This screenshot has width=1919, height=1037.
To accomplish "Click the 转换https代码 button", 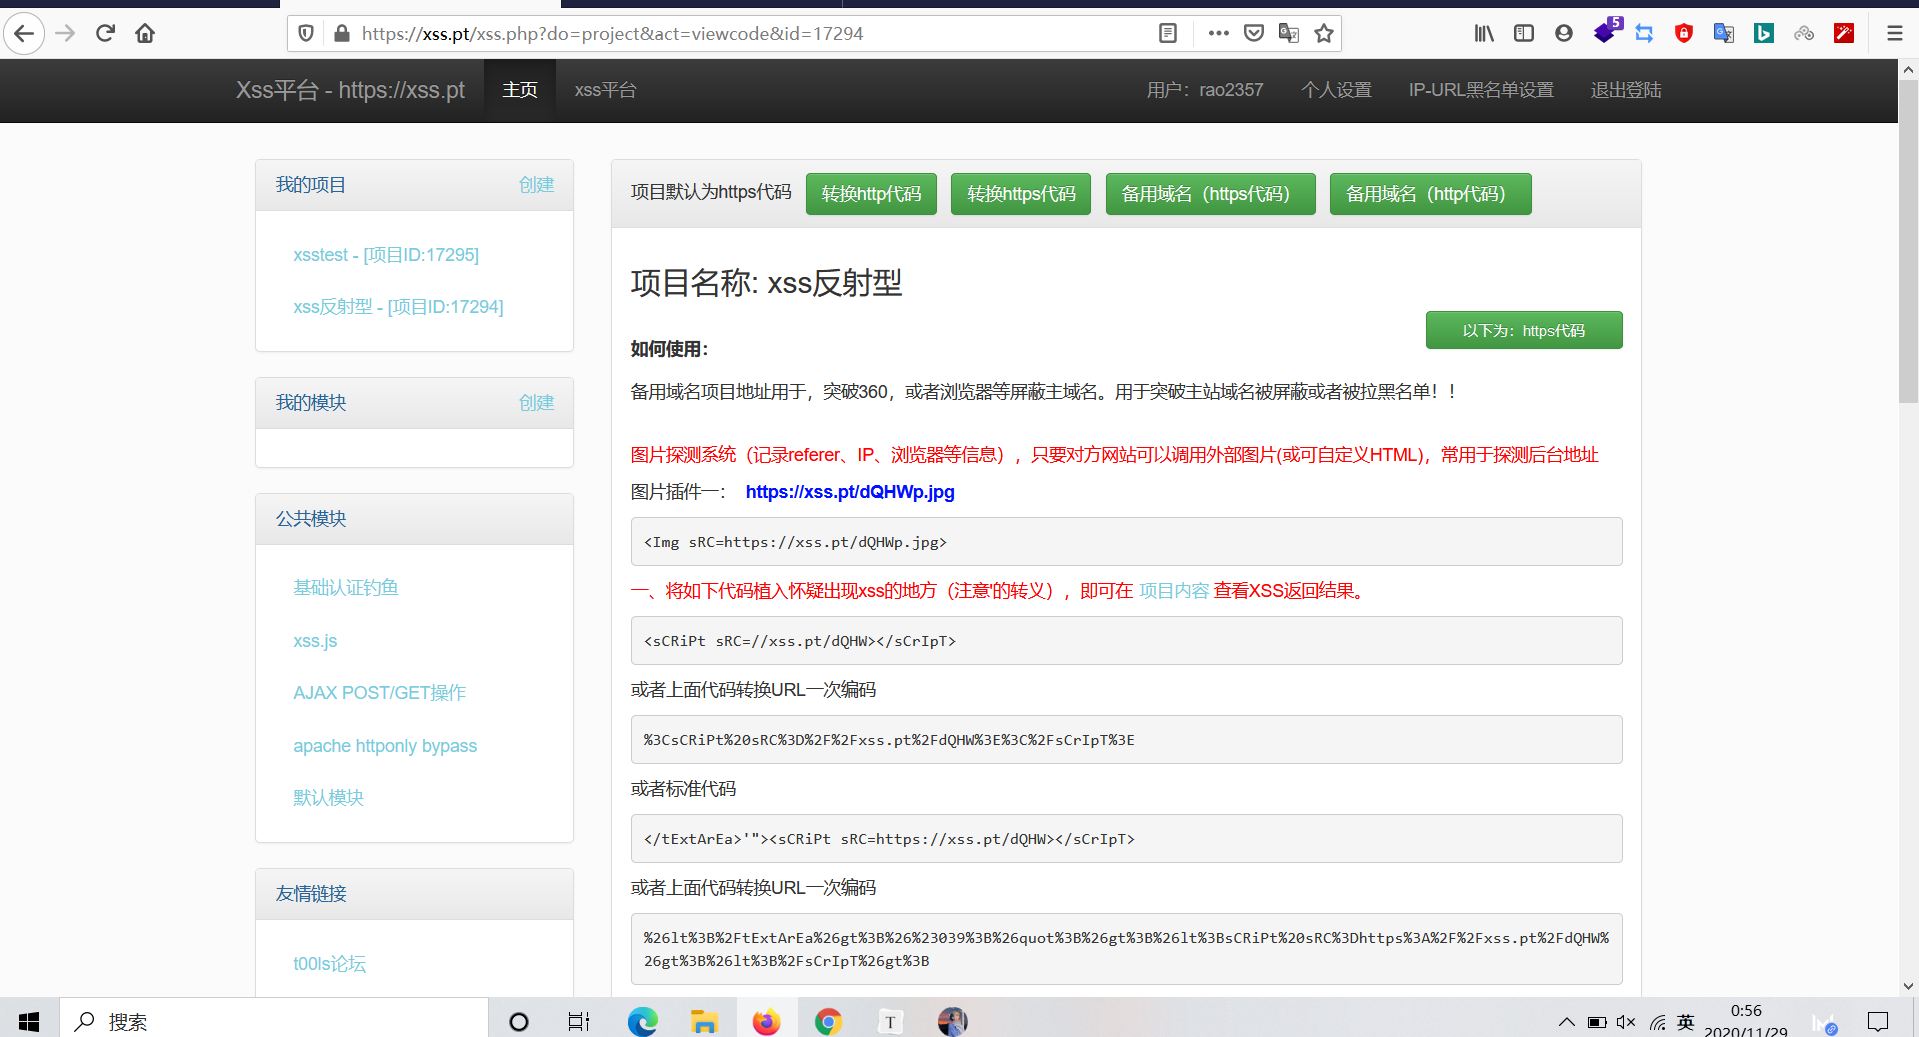I will click(x=1021, y=194).
